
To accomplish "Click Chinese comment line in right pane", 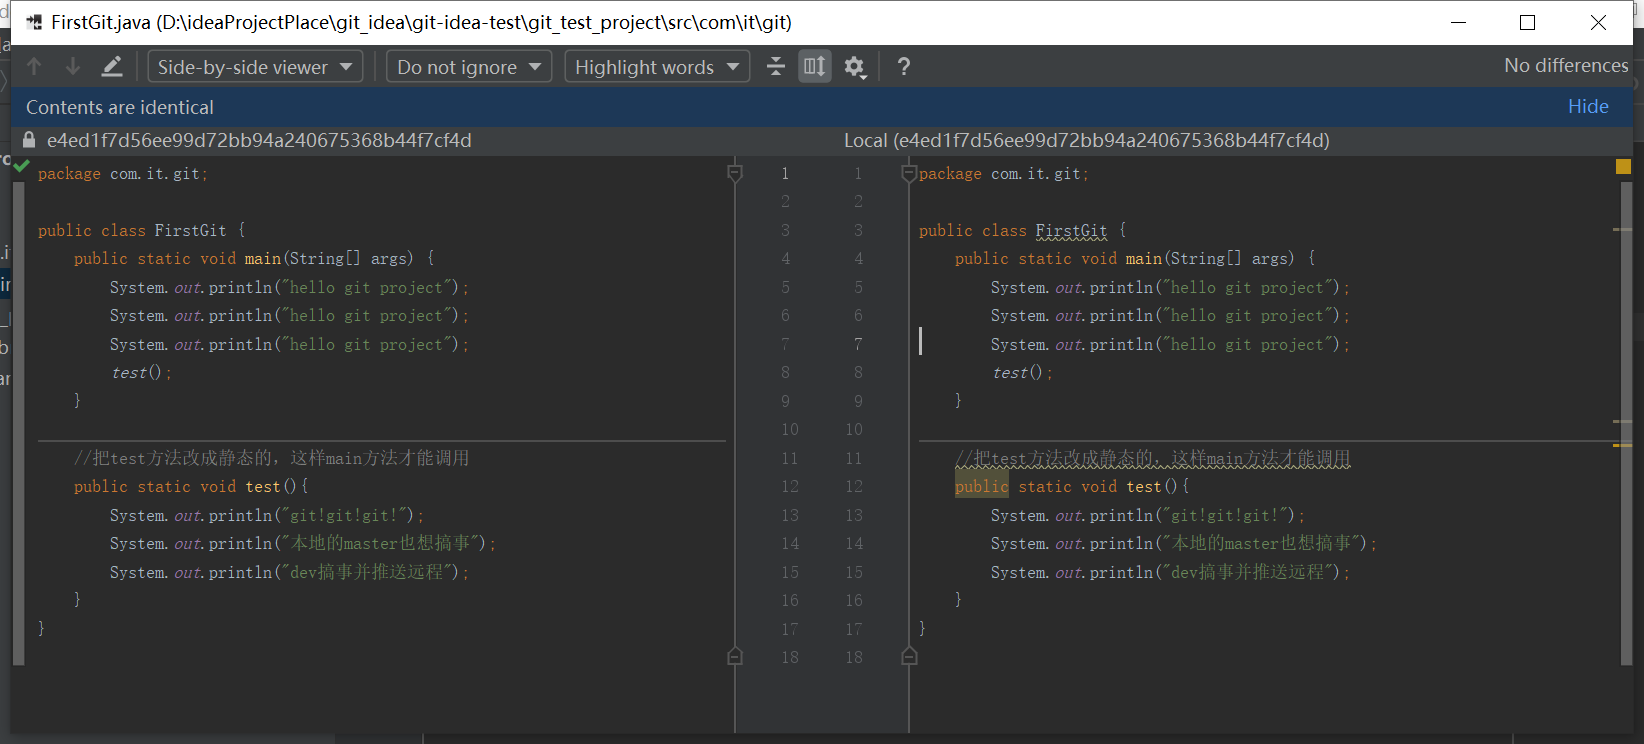I will tap(1152, 459).
